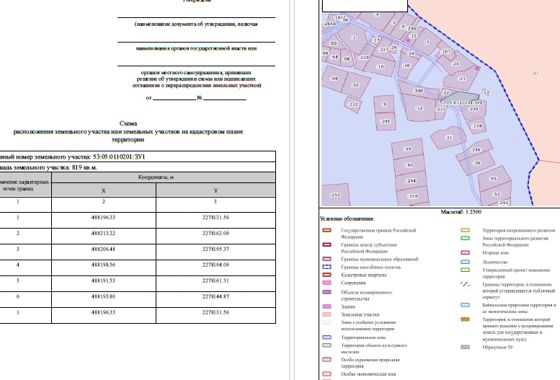Click the gray 'Образуемые ЗУ' legend symbol

tap(465, 347)
